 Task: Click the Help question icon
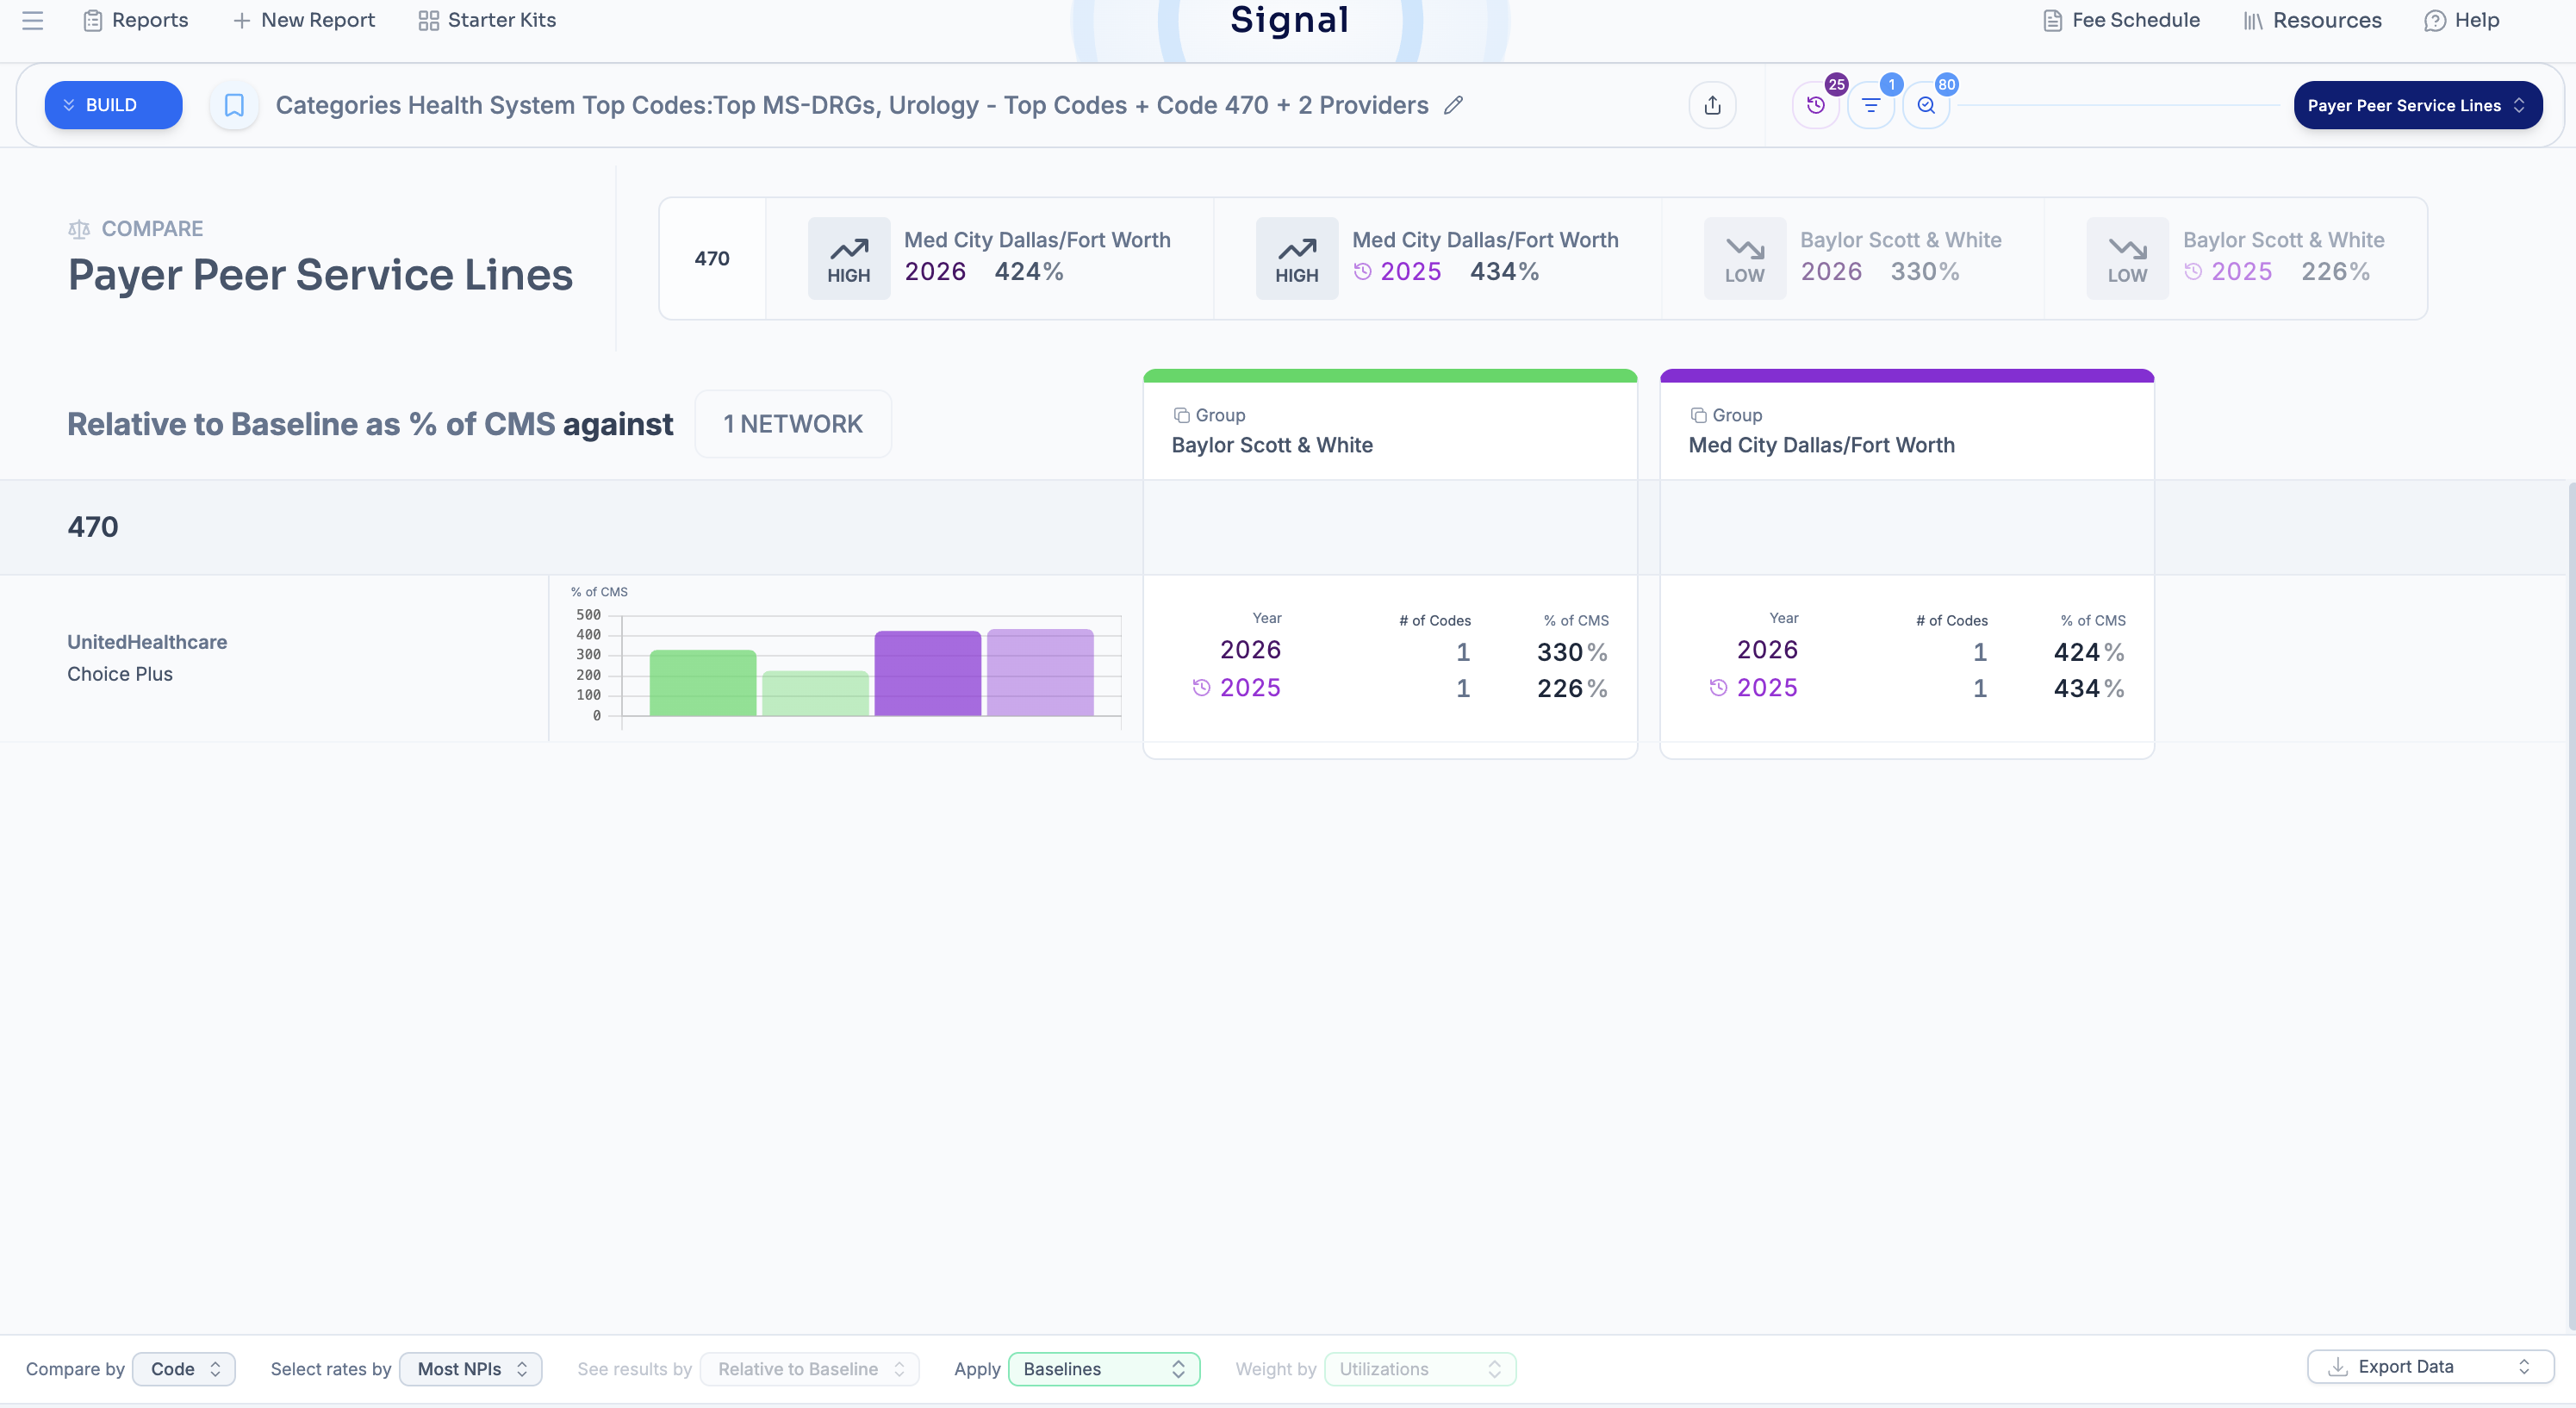(x=2434, y=20)
